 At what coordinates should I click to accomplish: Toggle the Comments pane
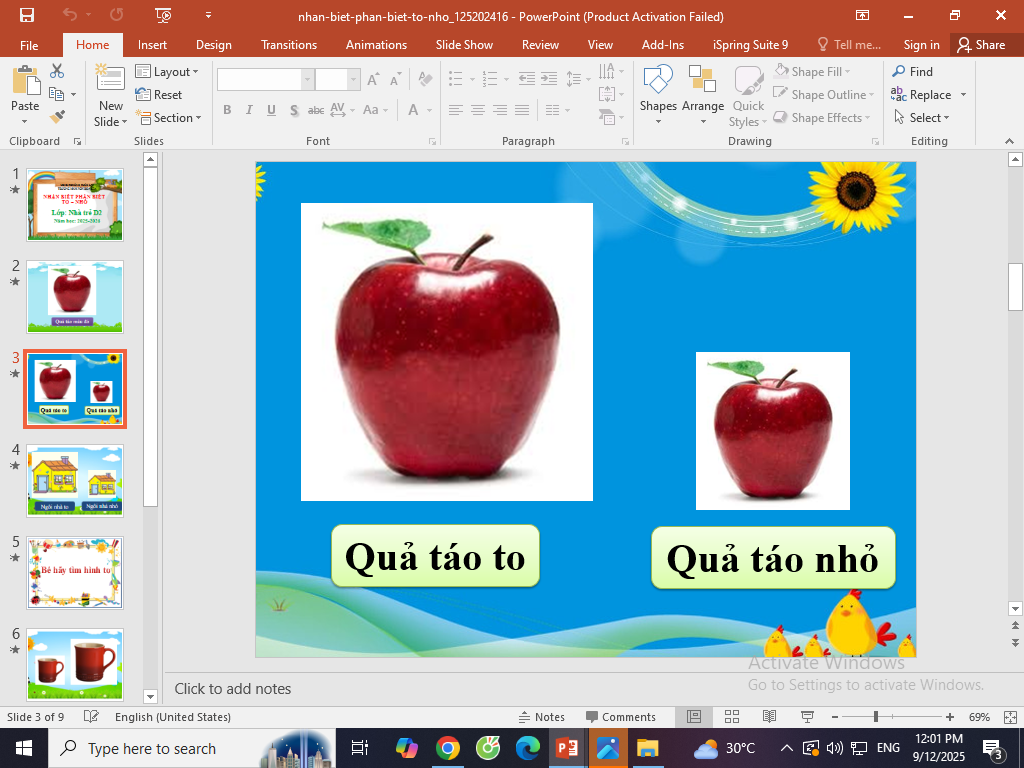[x=620, y=717]
